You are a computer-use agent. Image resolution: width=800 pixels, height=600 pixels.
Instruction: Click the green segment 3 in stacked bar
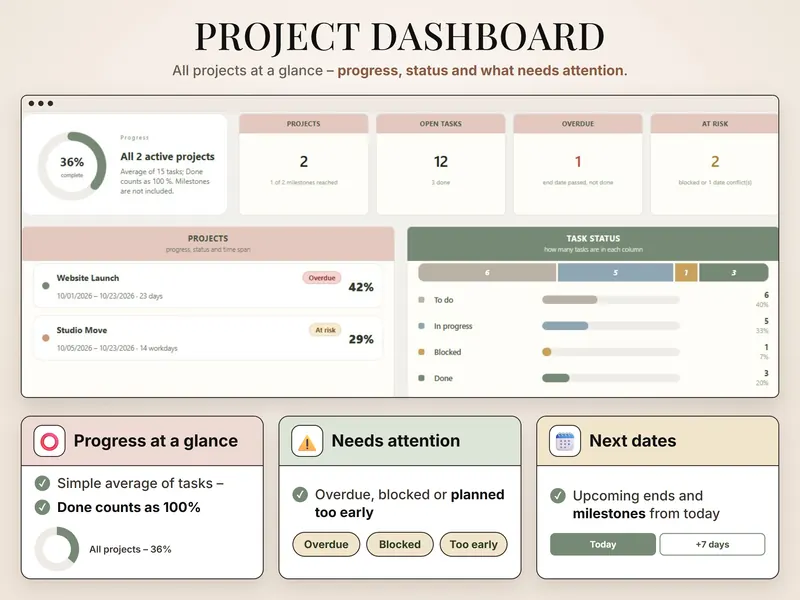click(x=734, y=272)
